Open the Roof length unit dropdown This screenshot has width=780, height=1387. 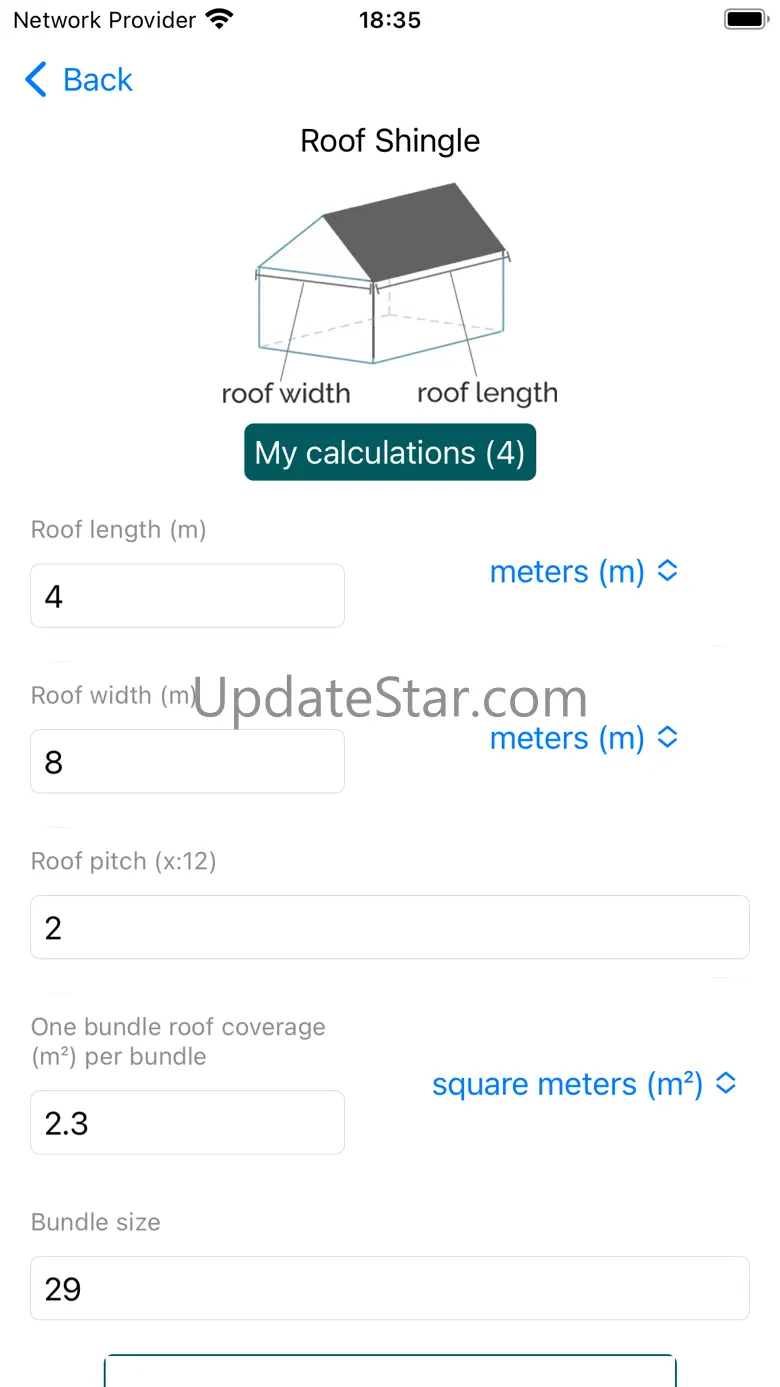[584, 572]
